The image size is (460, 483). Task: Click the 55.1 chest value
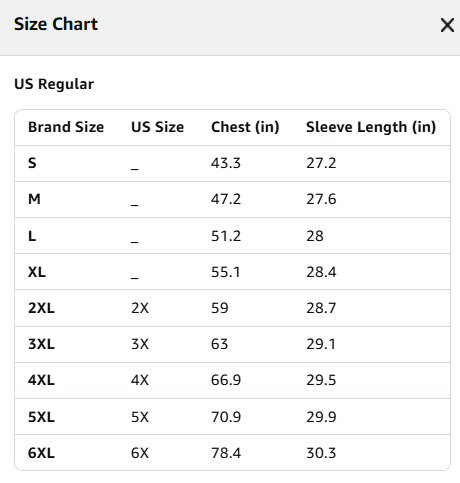tap(225, 272)
